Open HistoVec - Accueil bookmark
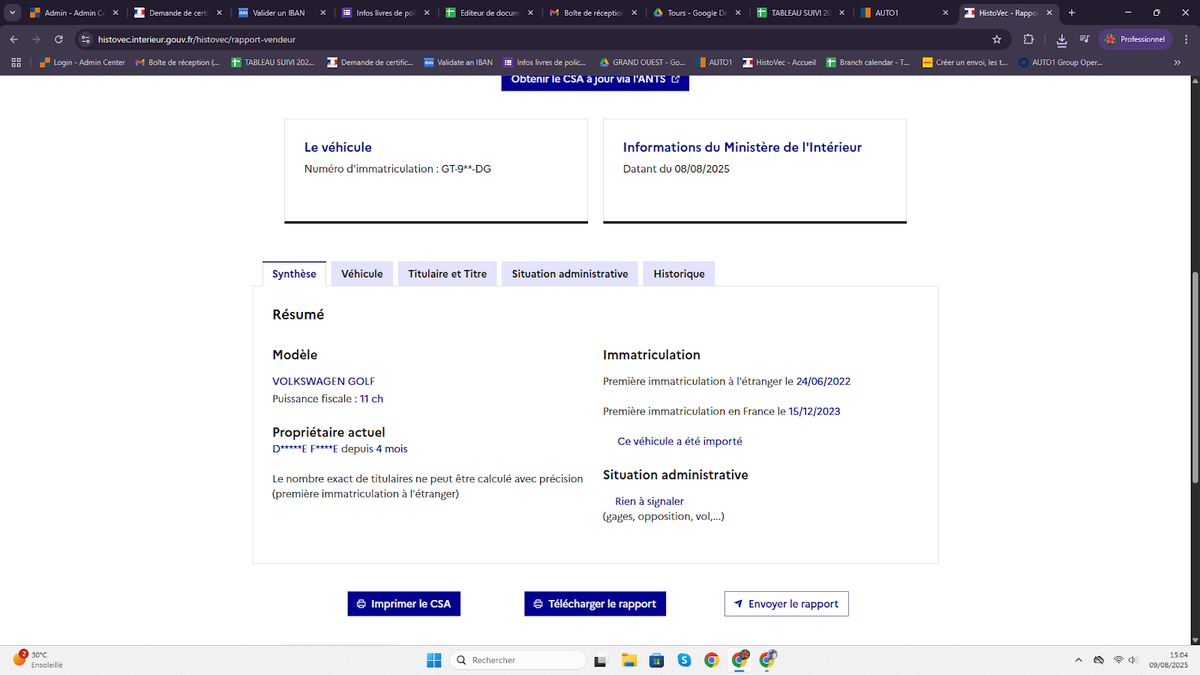Viewport: 1200px width, 675px height. [x=780, y=62]
